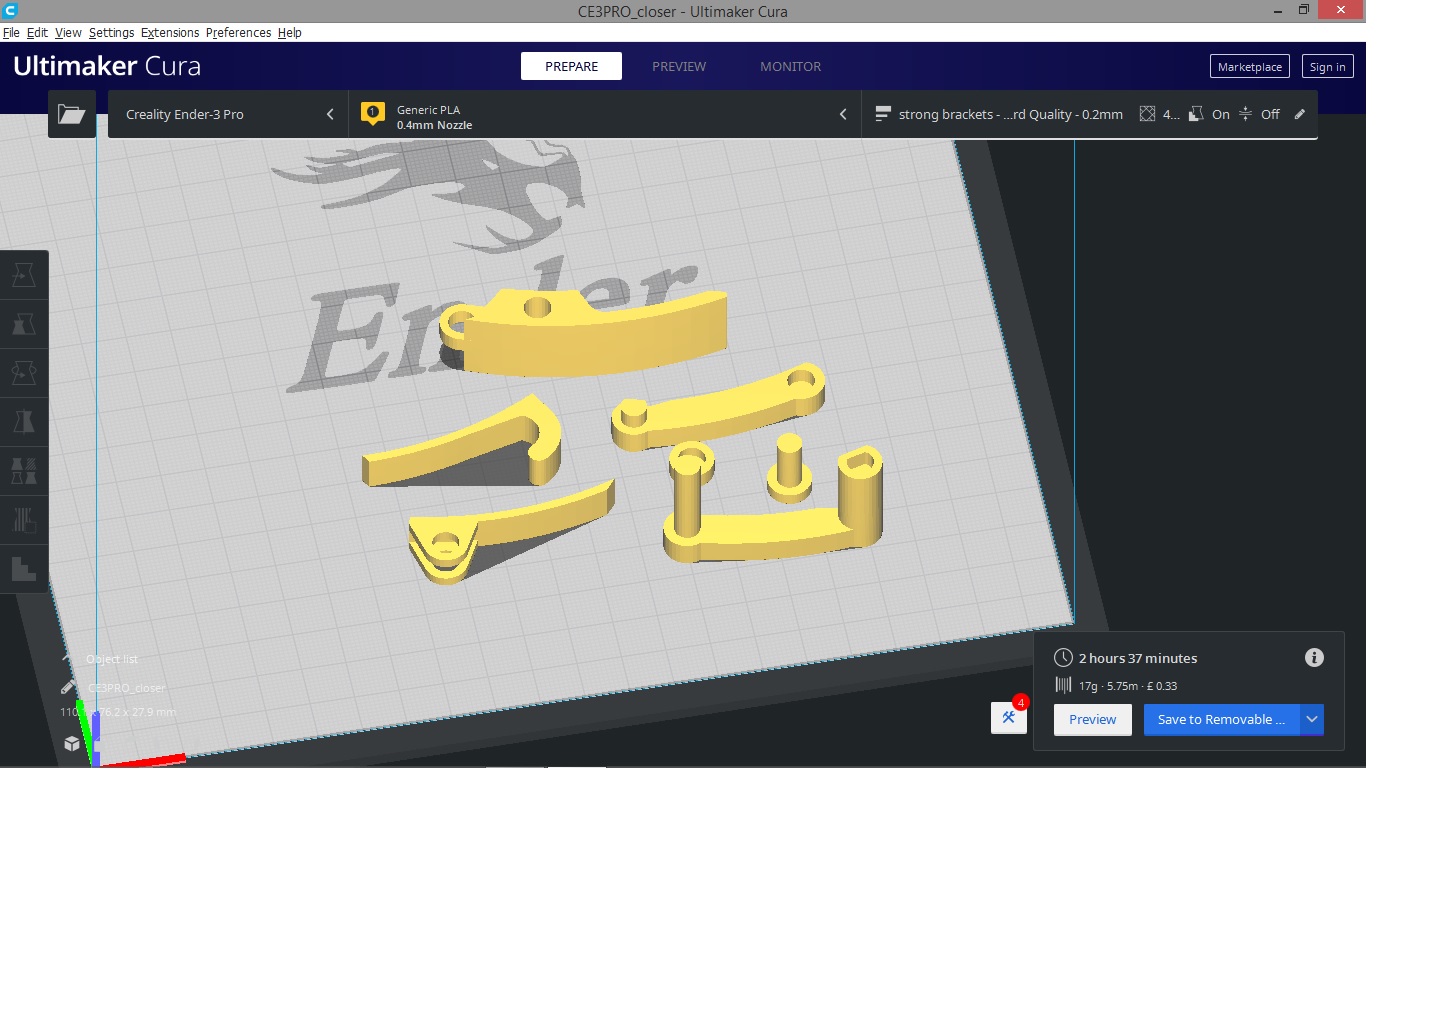This screenshot has height=1022, width=1440.
Task: Click the wrench button with red badge
Action: tap(1009, 717)
